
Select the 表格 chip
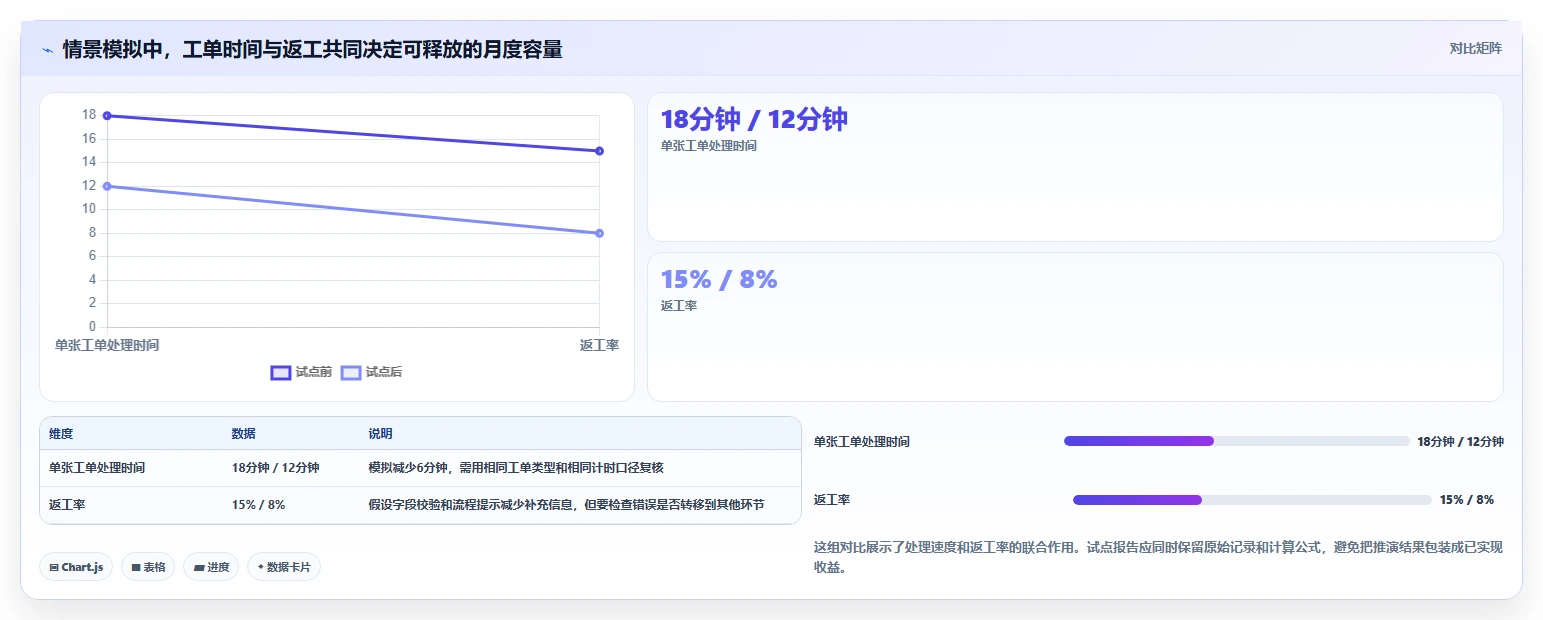[x=148, y=567]
